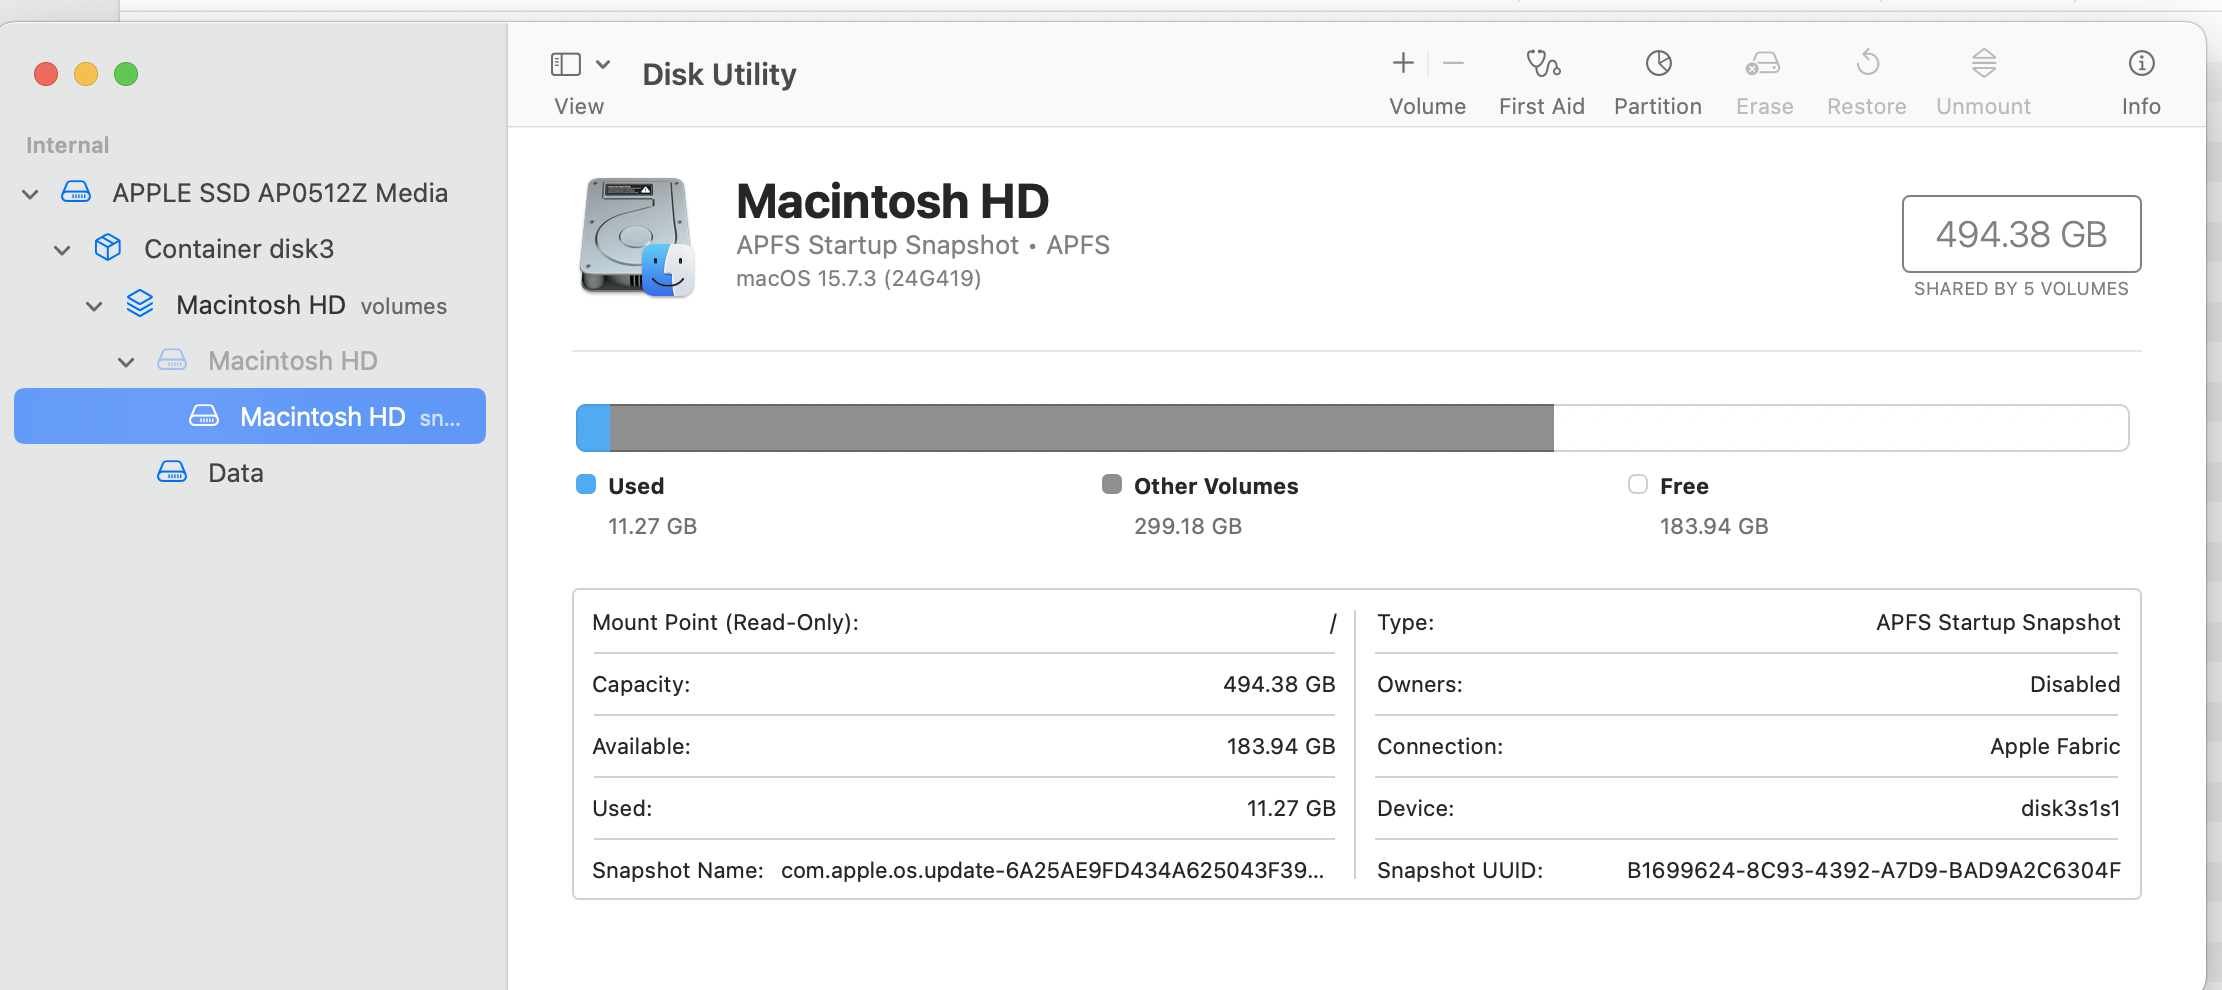Run First Aid stethoscope icon

[1542, 63]
